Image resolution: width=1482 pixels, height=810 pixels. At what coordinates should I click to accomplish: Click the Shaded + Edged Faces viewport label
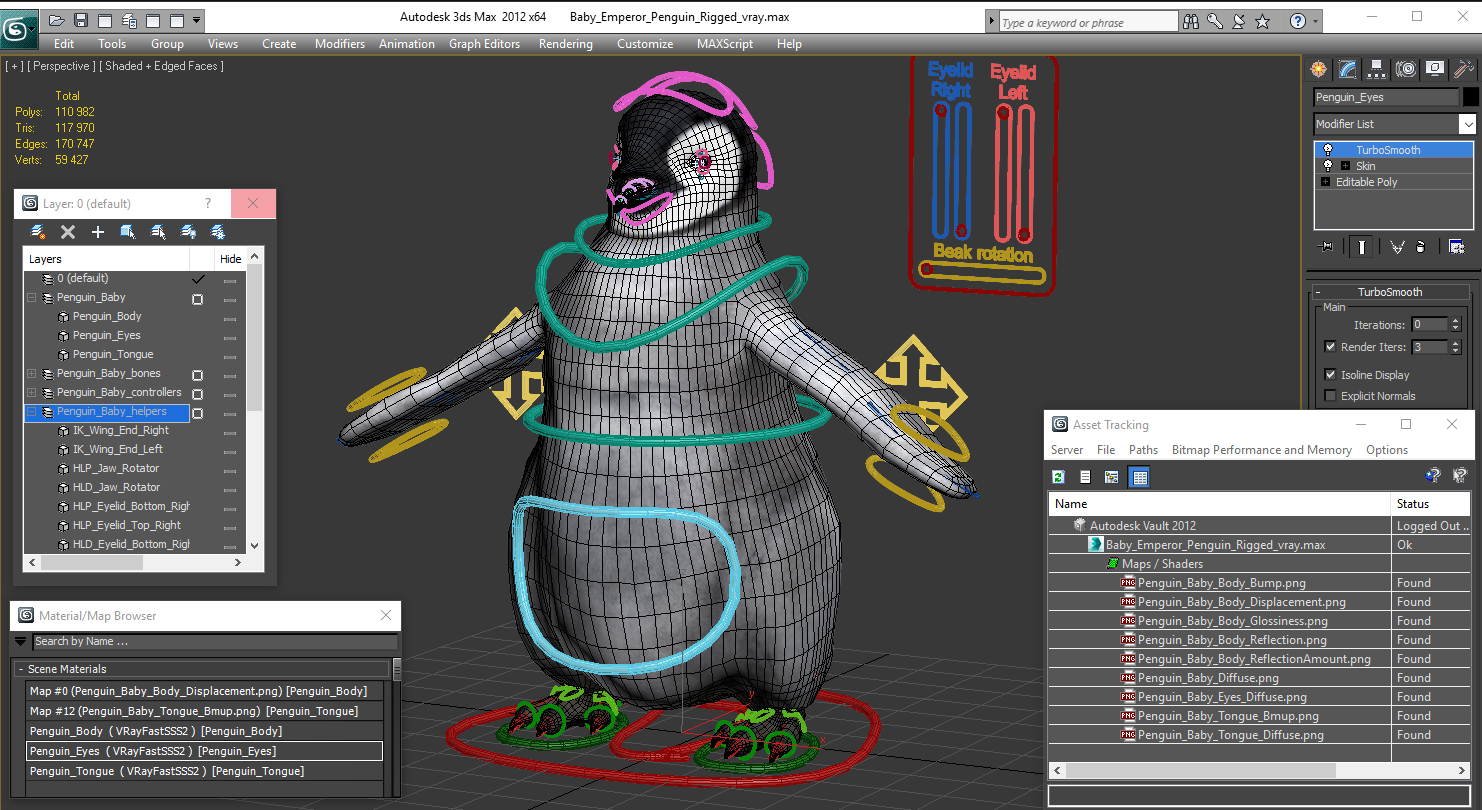pos(161,66)
